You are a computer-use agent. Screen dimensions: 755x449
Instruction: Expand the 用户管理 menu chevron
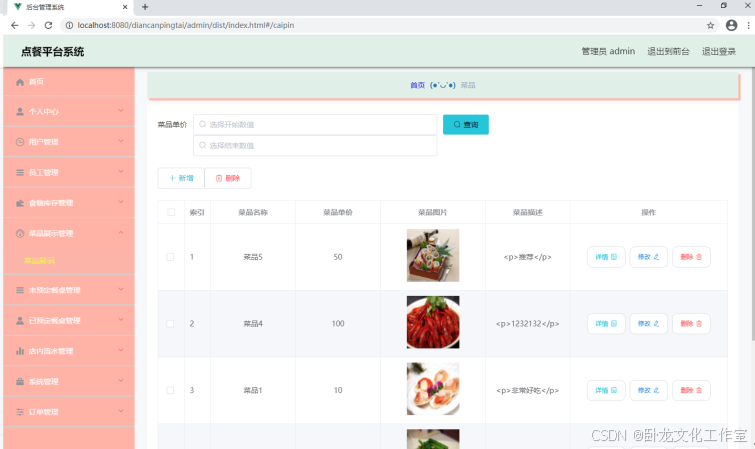tap(121, 141)
